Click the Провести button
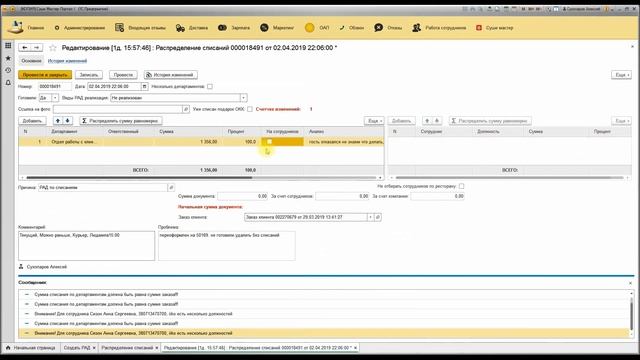640x360 pixels. pos(123,75)
